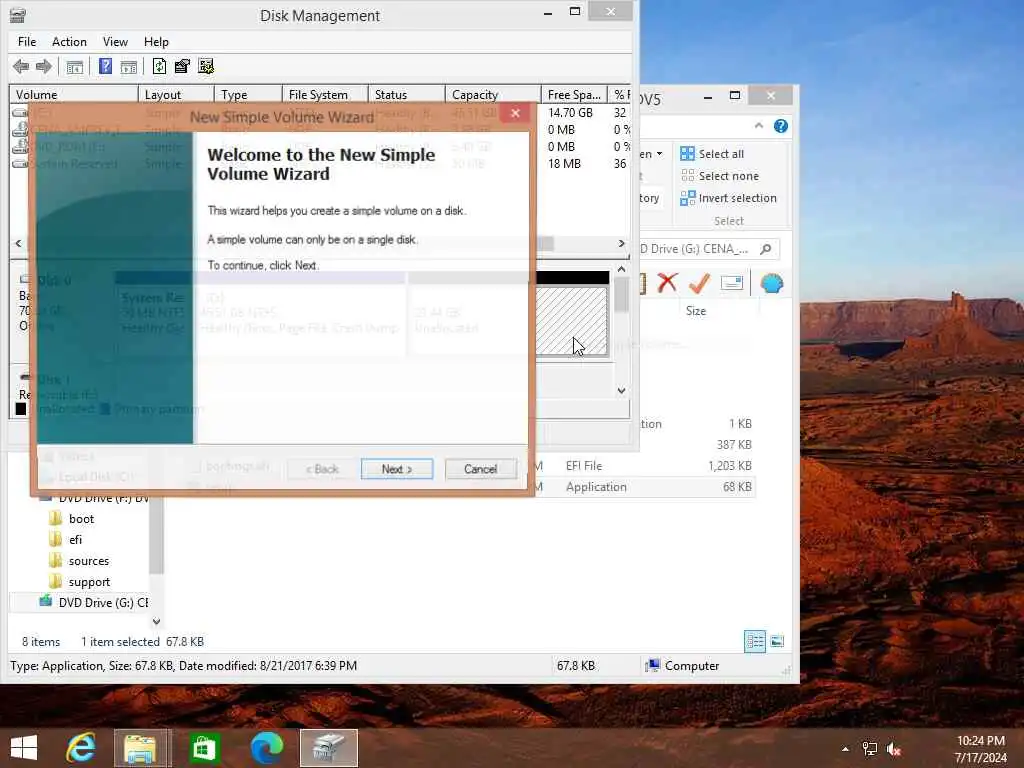The height and width of the screenshot is (768, 1024).
Task: Click the volume list scroll-right arrow
Action: click(621, 243)
